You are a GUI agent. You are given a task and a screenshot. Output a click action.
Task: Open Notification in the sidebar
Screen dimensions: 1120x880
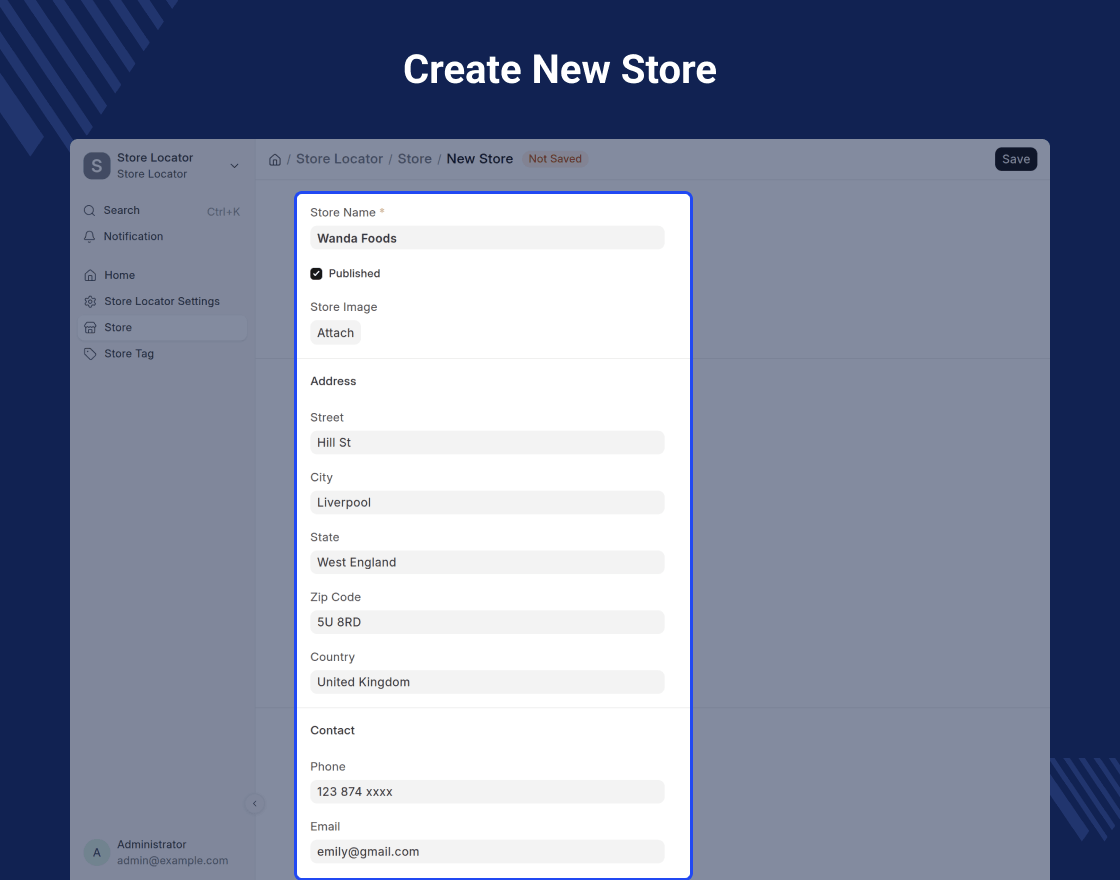pyautogui.click(x=162, y=236)
